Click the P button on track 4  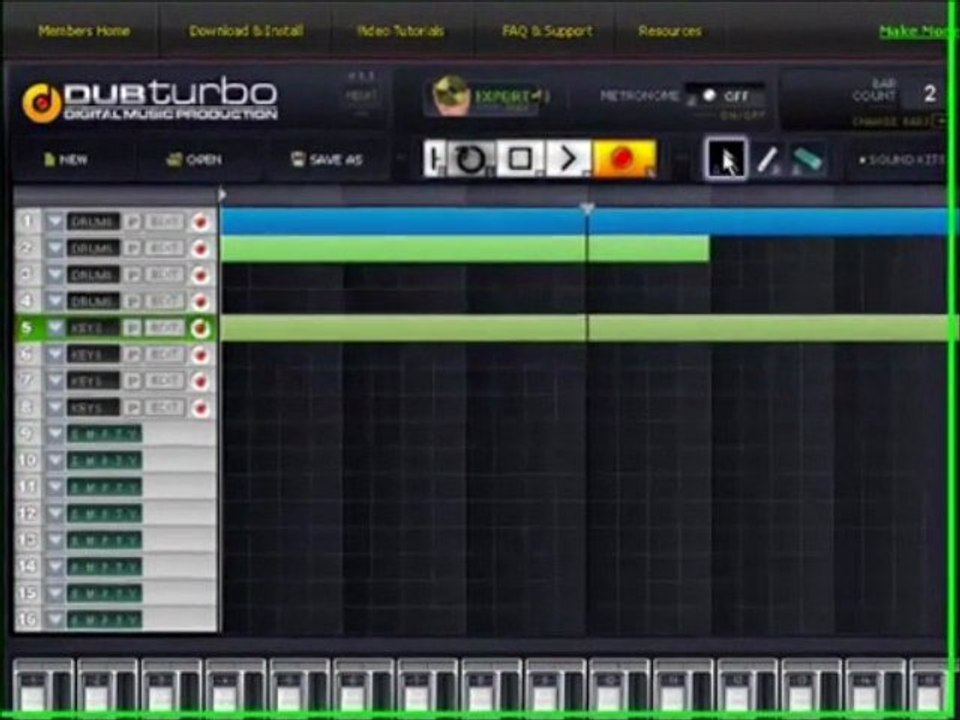[132, 301]
